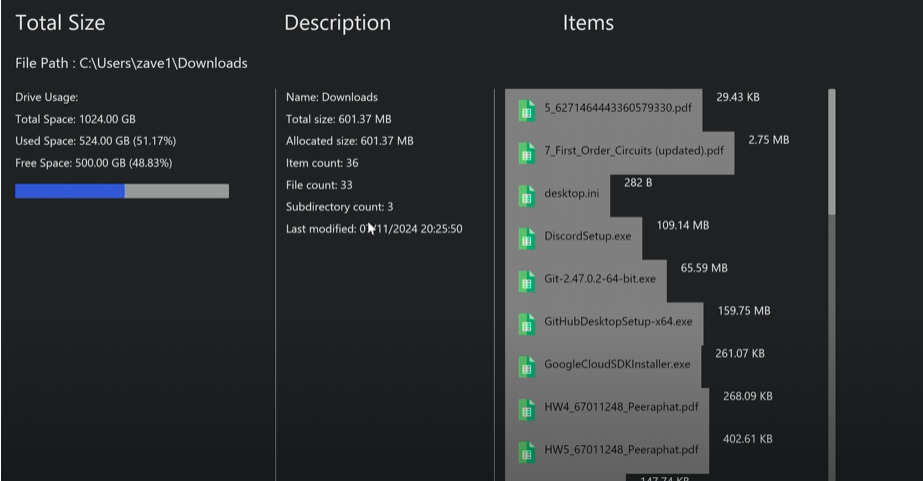Click the Total Size heading
Image resolution: width=923 pixels, height=481 pixels.
tap(60, 23)
